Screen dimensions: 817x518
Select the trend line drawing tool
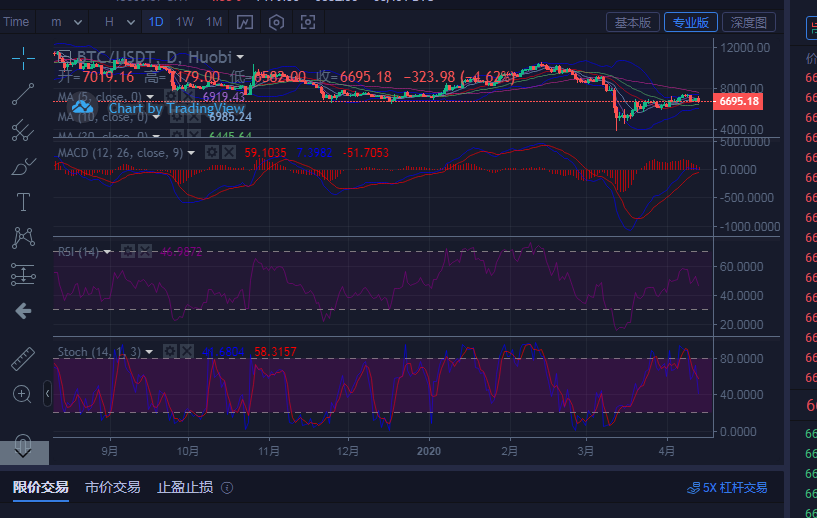tap(23, 94)
